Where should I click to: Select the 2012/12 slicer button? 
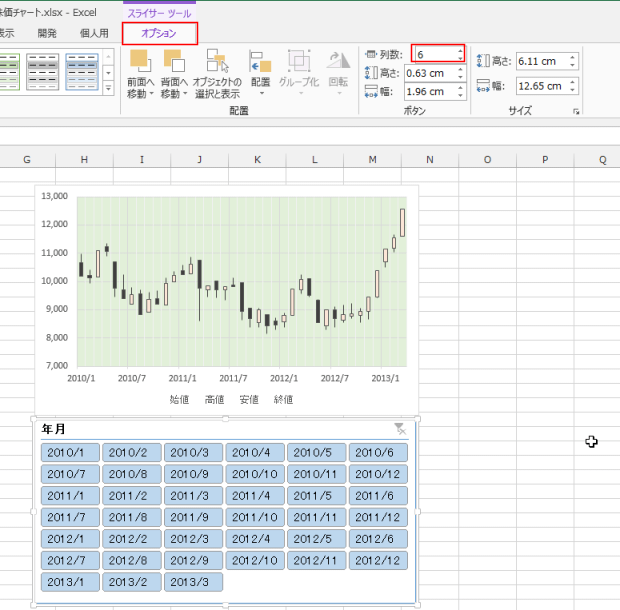pos(378,560)
